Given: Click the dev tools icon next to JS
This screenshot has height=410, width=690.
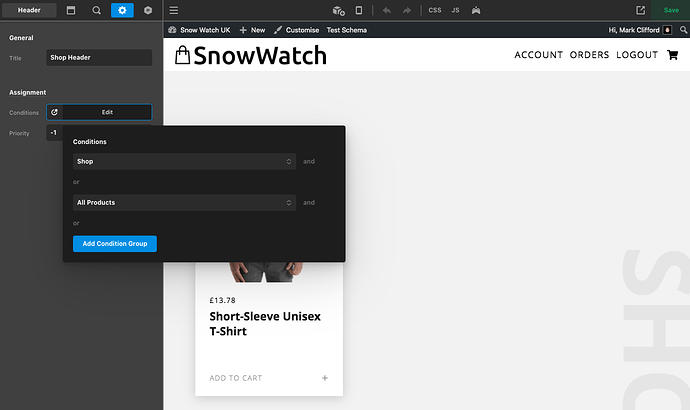Looking at the screenshot, I should click(x=476, y=10).
